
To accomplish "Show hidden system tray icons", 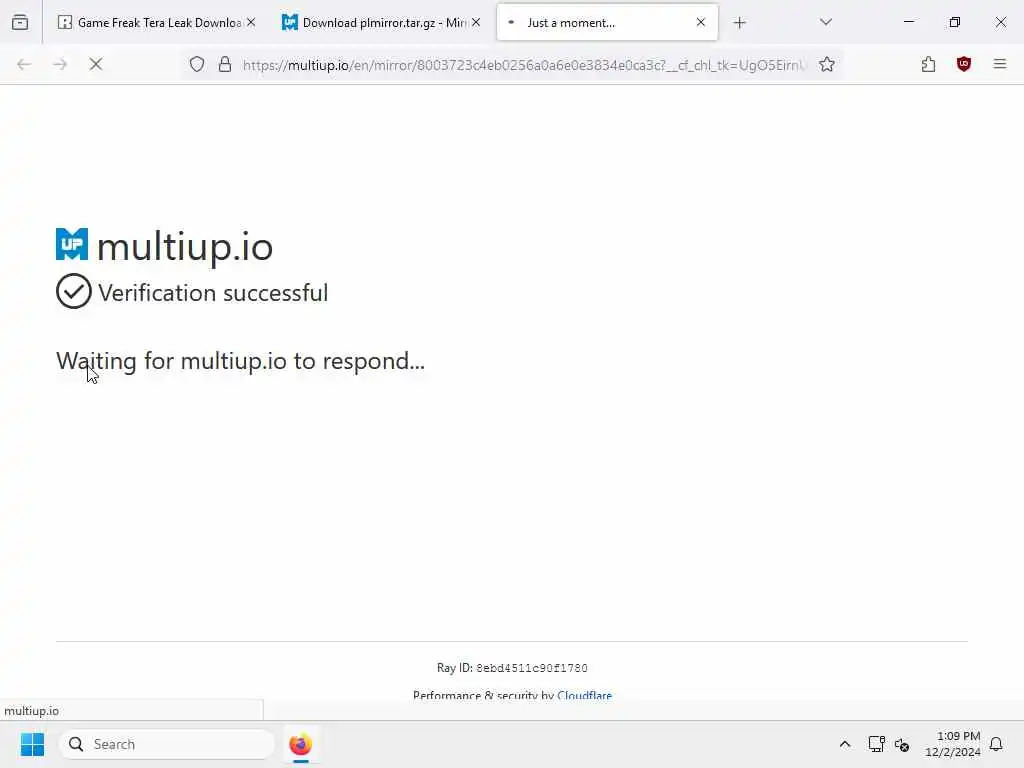I will [844, 744].
